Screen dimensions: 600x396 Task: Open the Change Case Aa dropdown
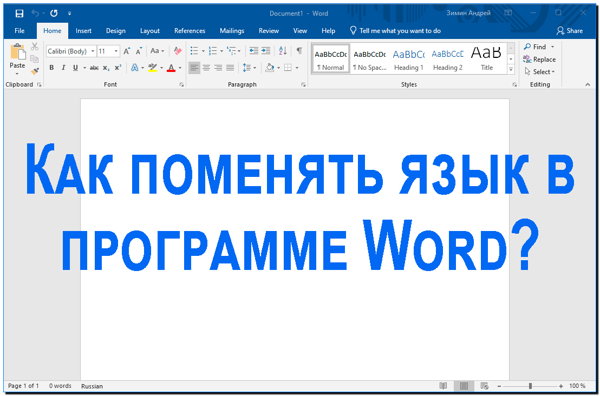[x=157, y=51]
